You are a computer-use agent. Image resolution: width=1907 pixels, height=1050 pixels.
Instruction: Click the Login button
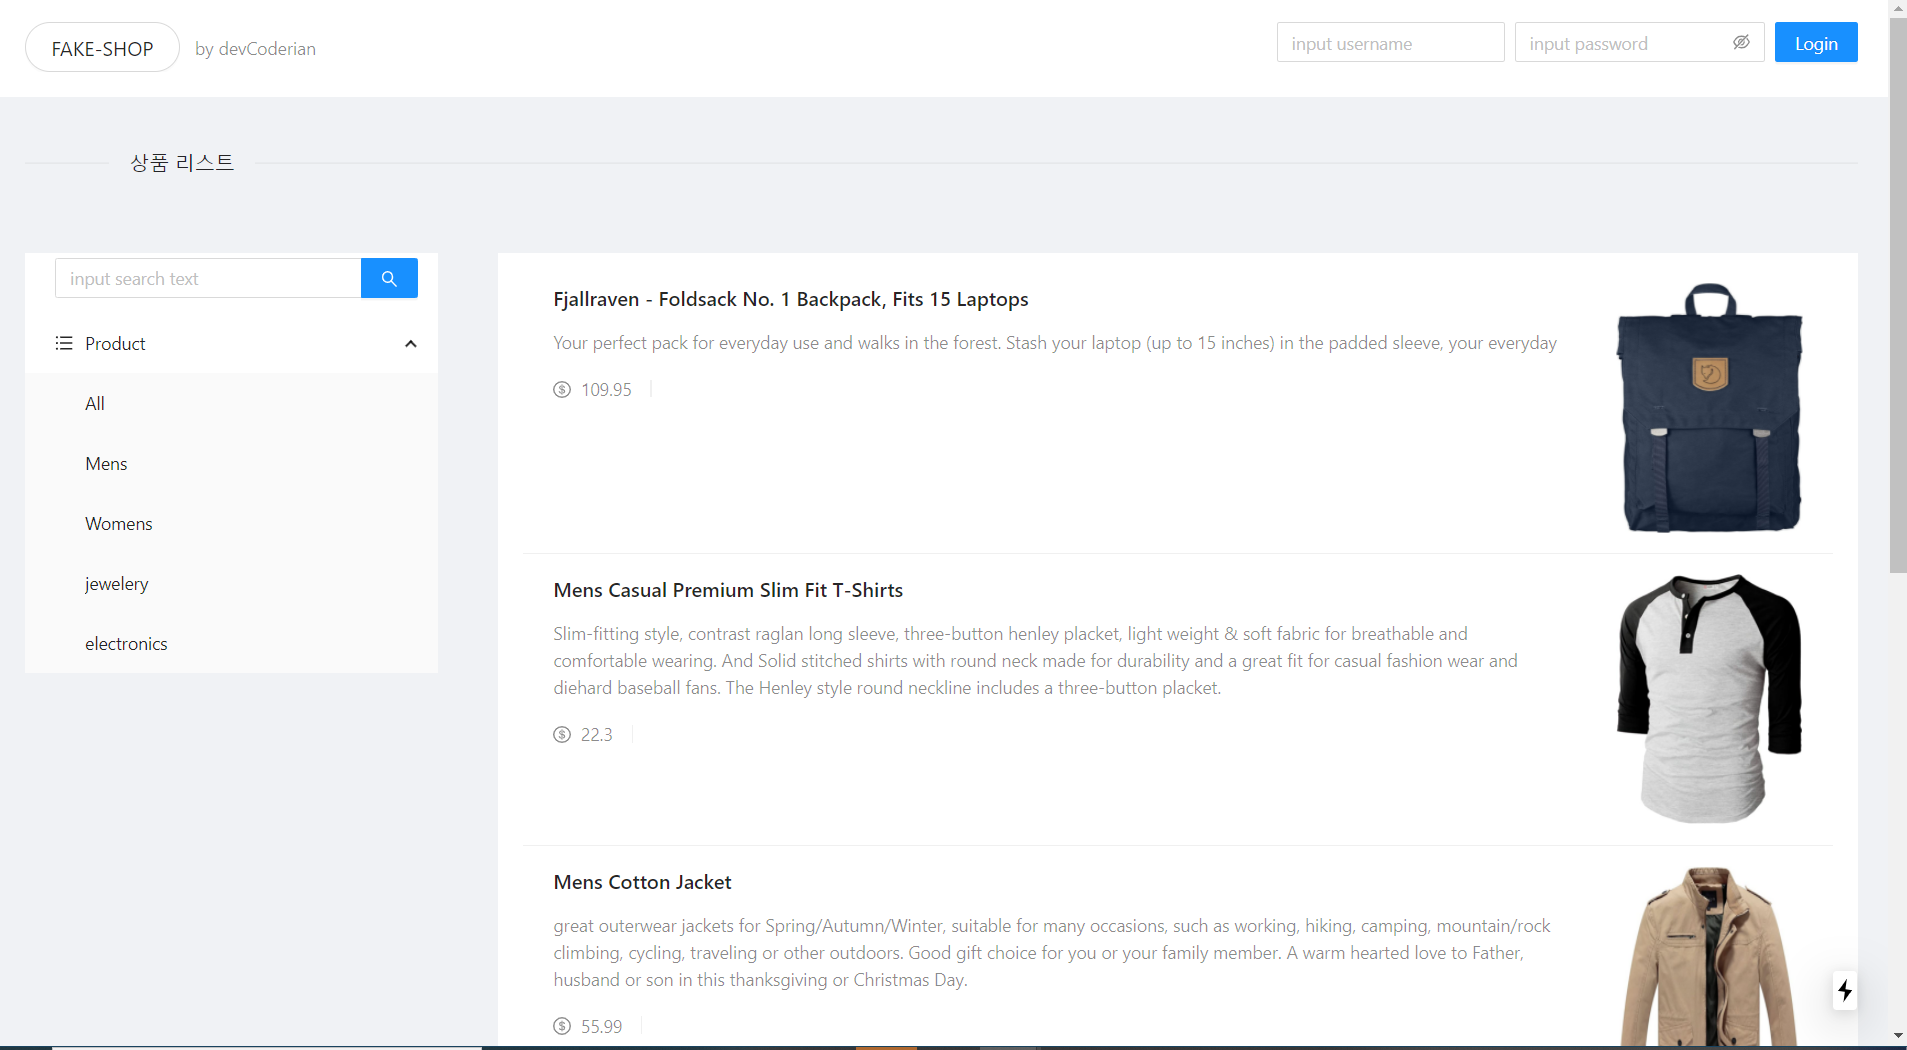[1814, 42]
